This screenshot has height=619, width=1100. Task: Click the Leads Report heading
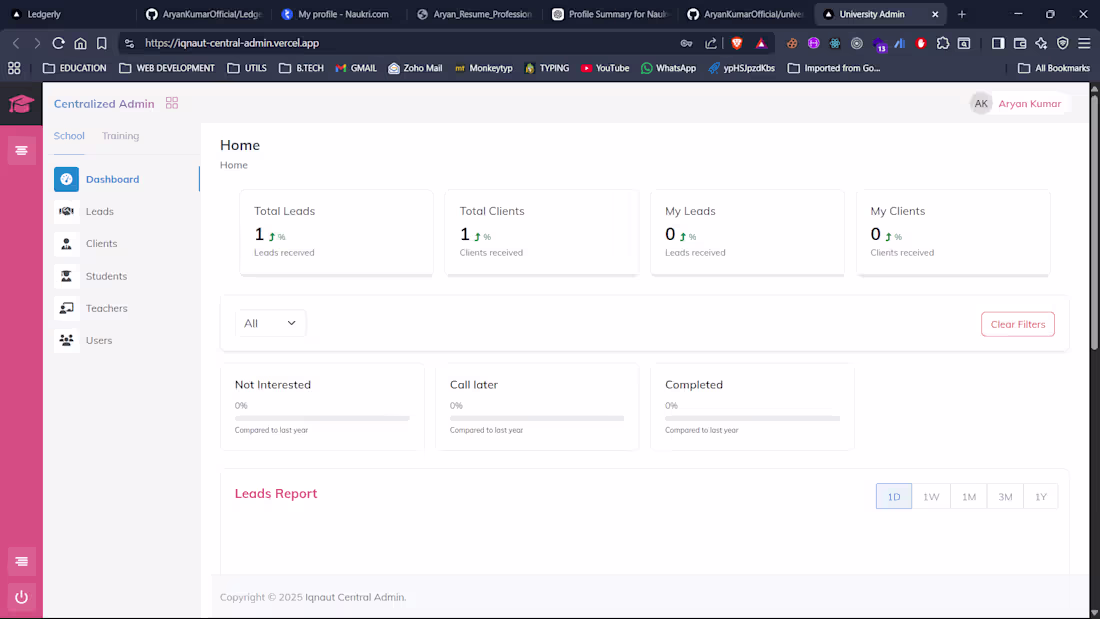[276, 493]
